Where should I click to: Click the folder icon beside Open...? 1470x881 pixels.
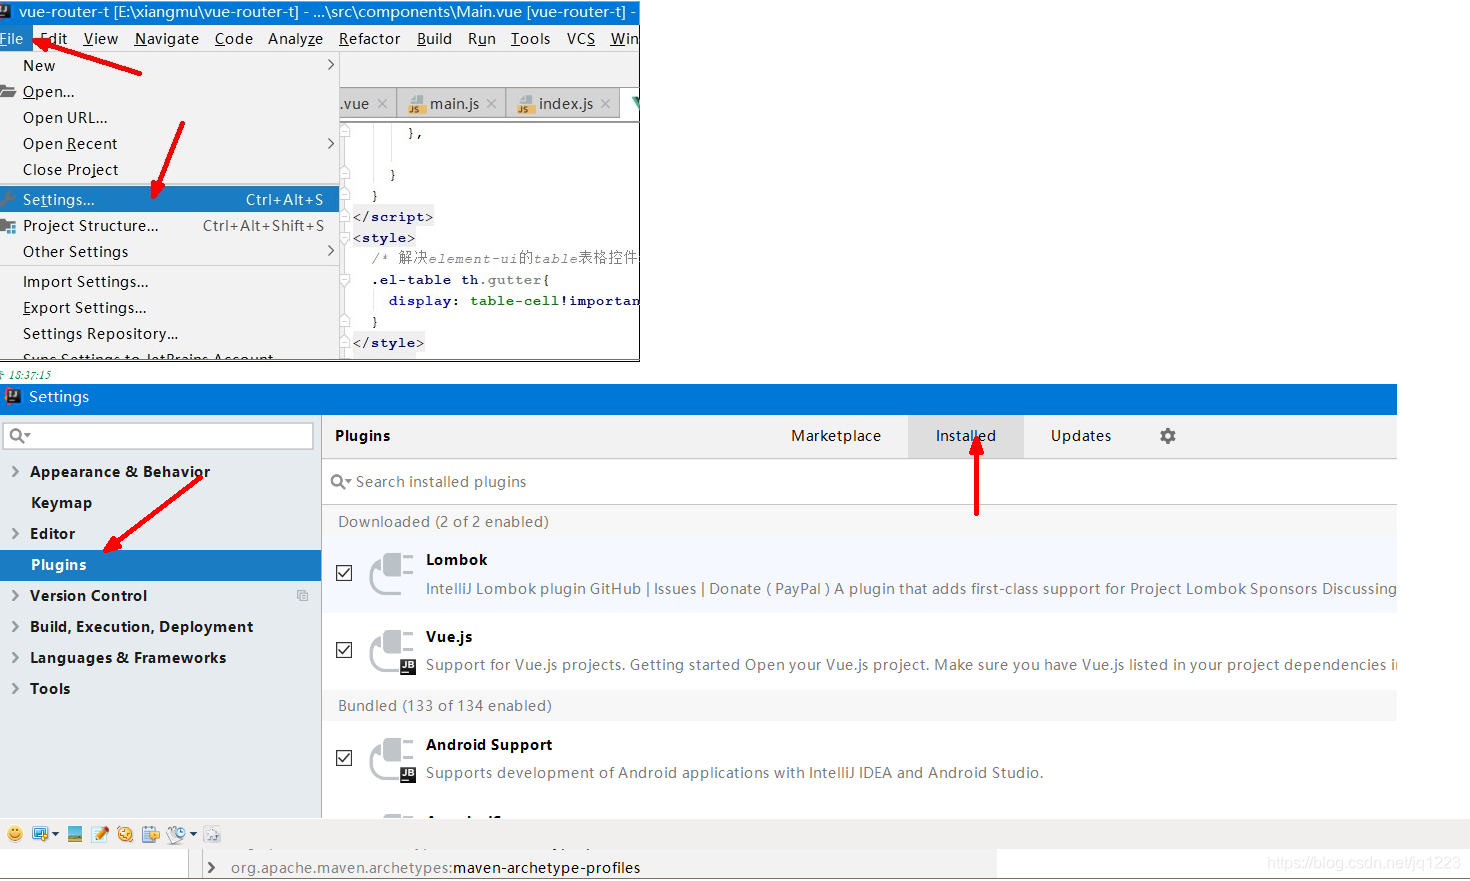coord(8,92)
